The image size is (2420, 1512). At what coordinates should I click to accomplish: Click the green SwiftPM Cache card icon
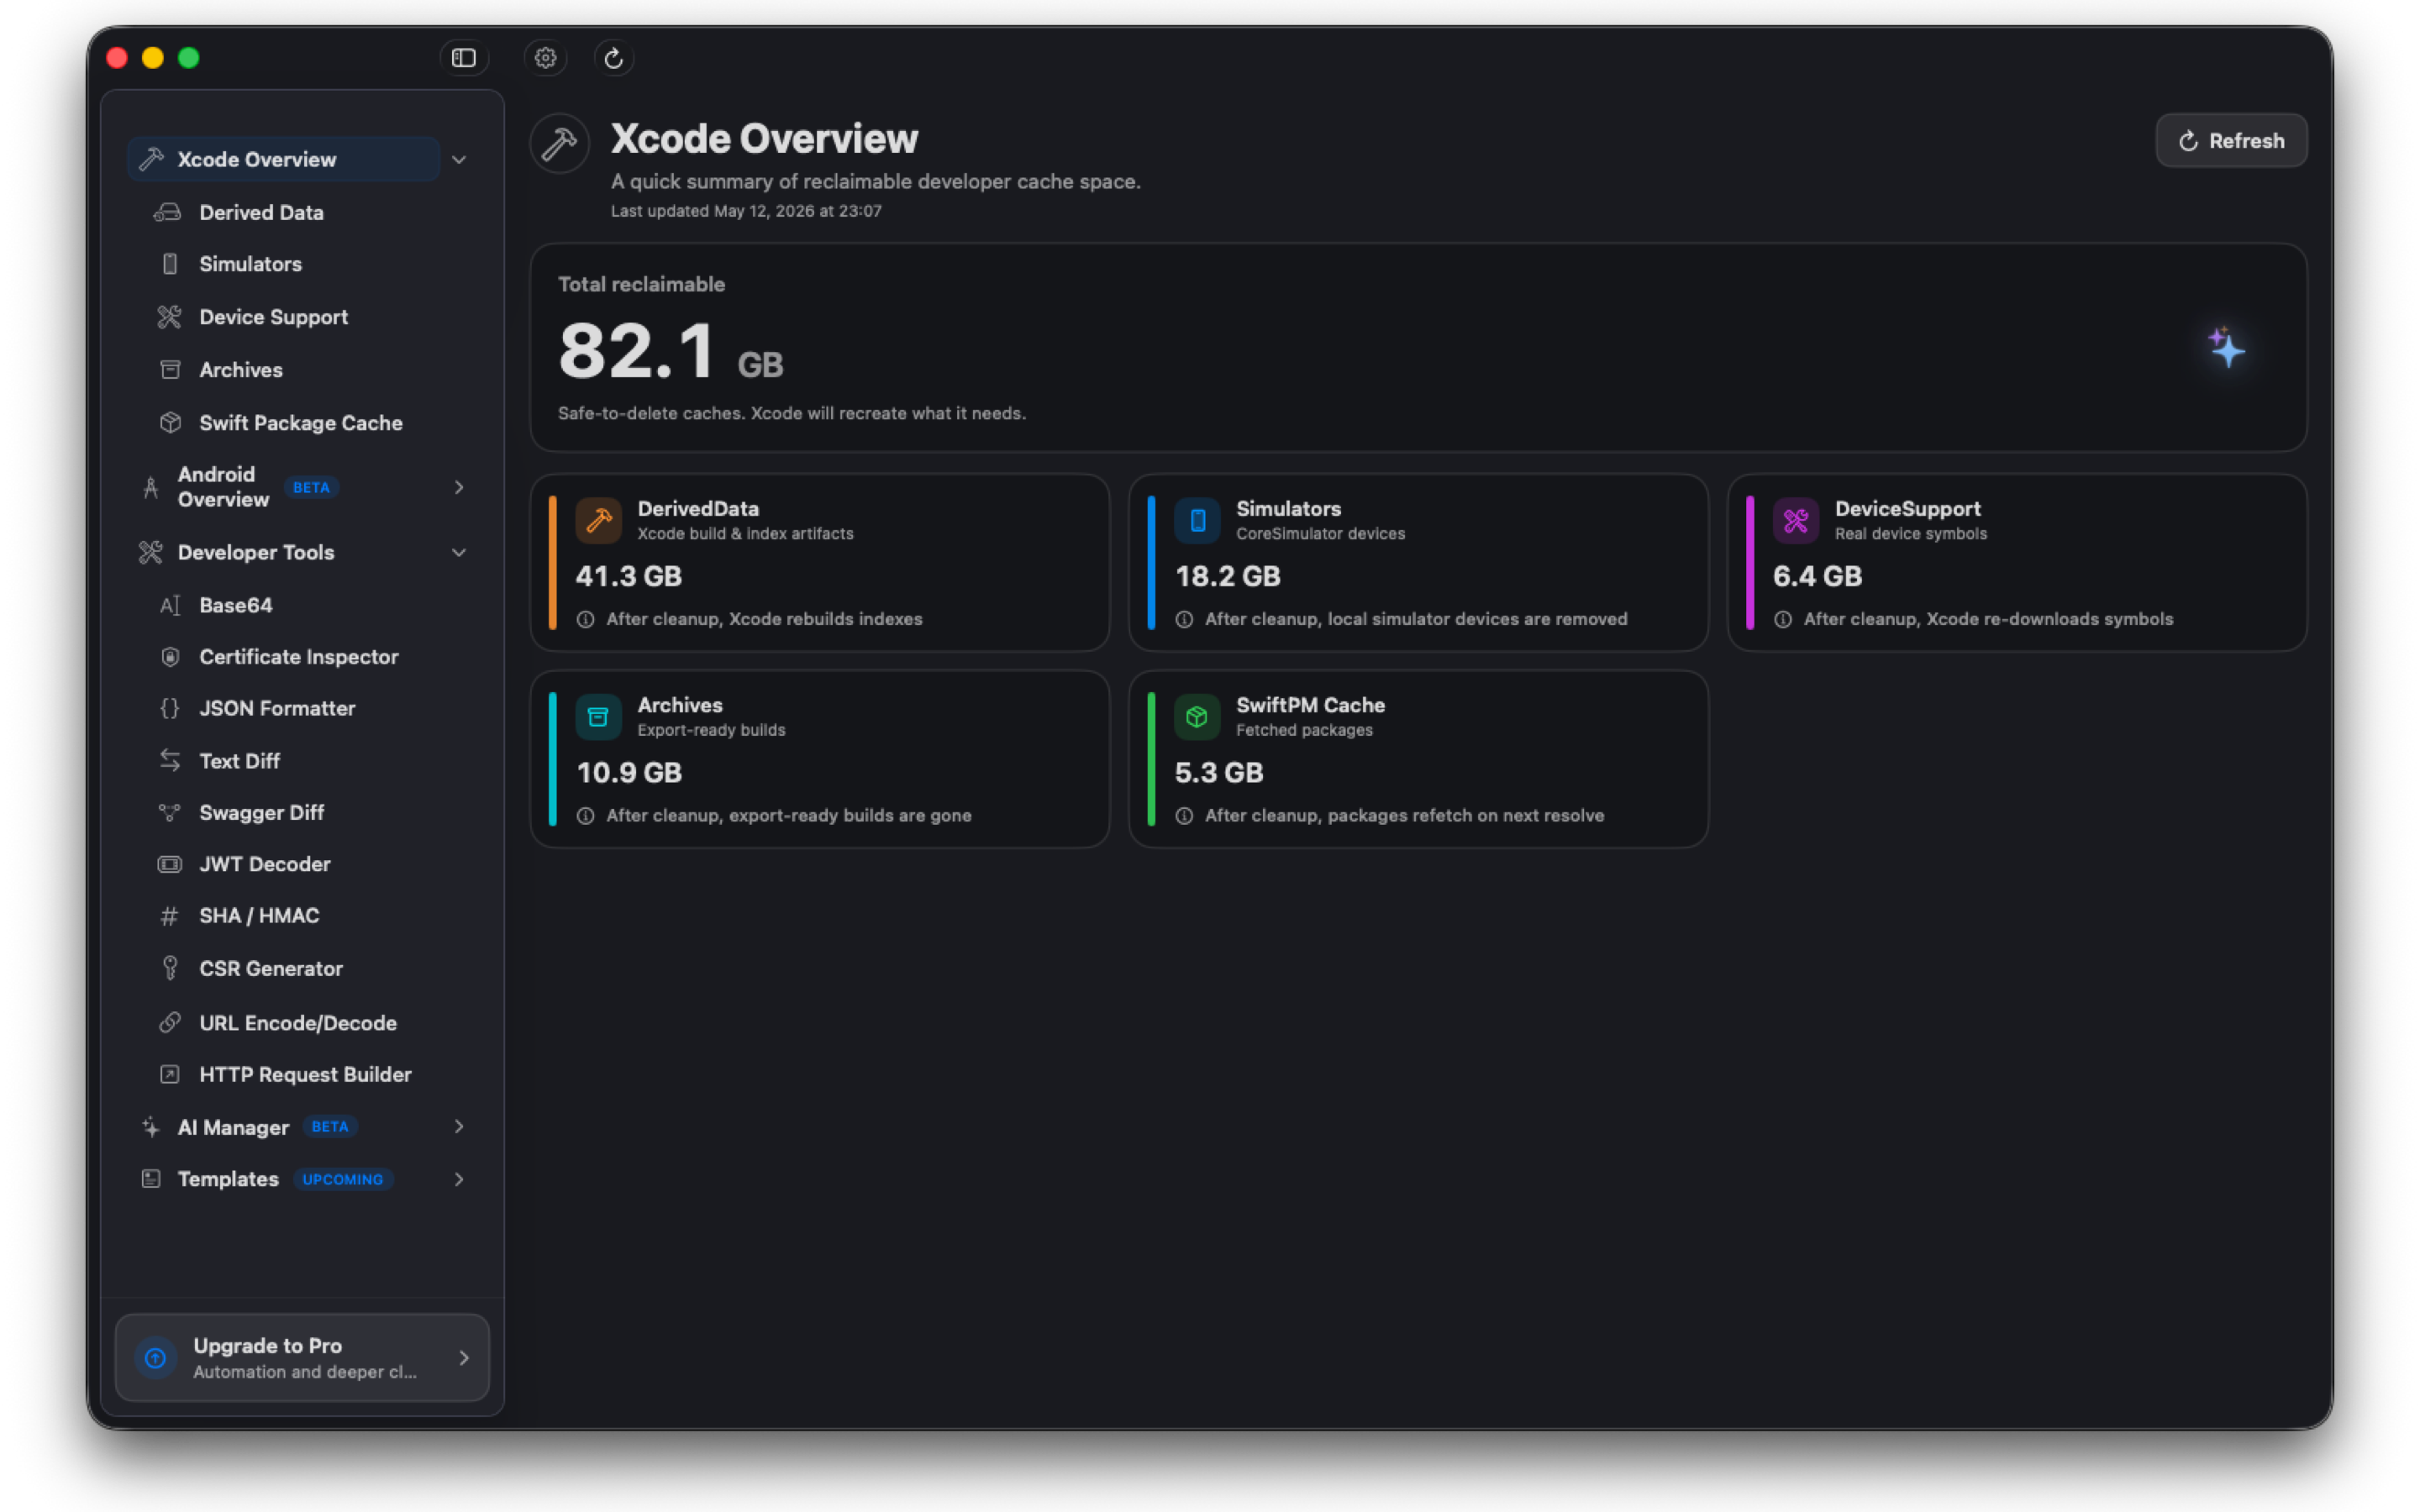1197,717
